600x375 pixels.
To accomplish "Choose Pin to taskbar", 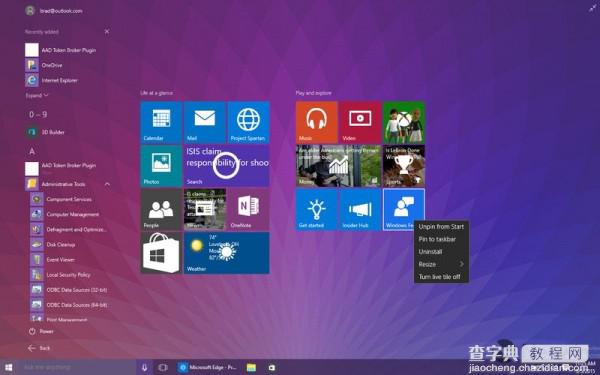I will point(441,239).
